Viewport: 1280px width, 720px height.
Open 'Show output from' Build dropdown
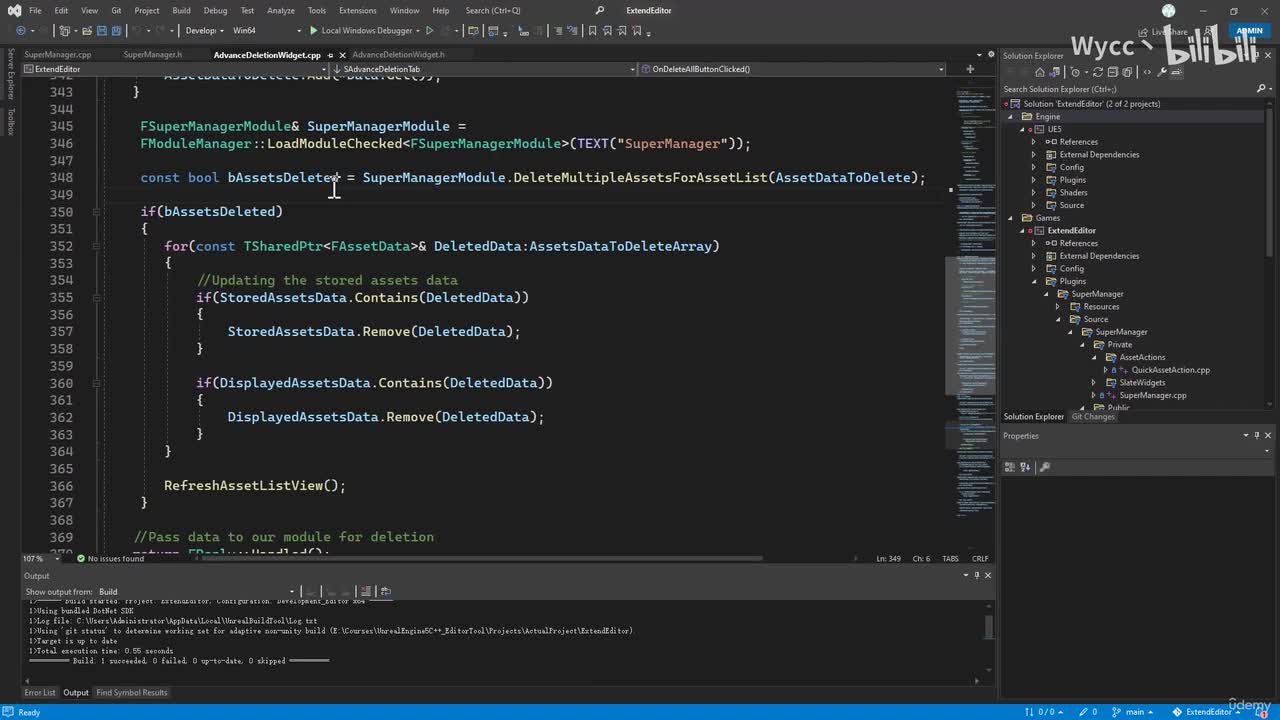195,591
